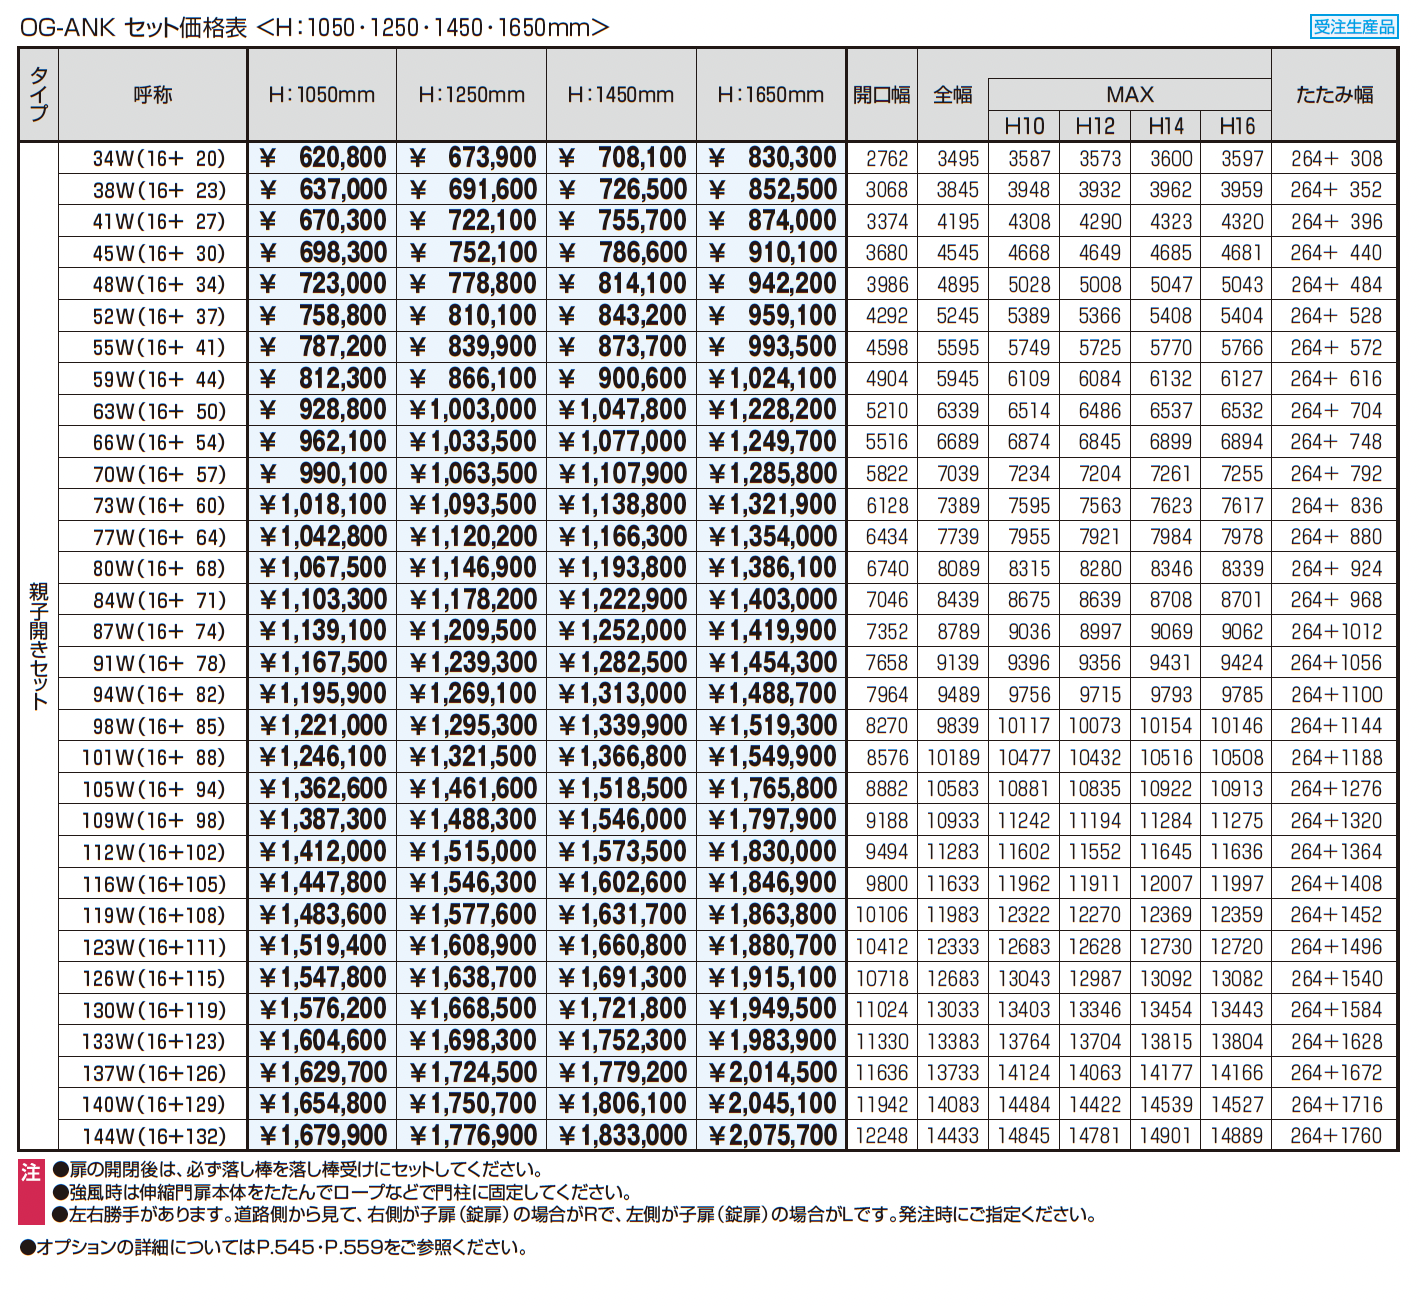
Task: Select folding width 264+1012
Action: [x=1336, y=632]
